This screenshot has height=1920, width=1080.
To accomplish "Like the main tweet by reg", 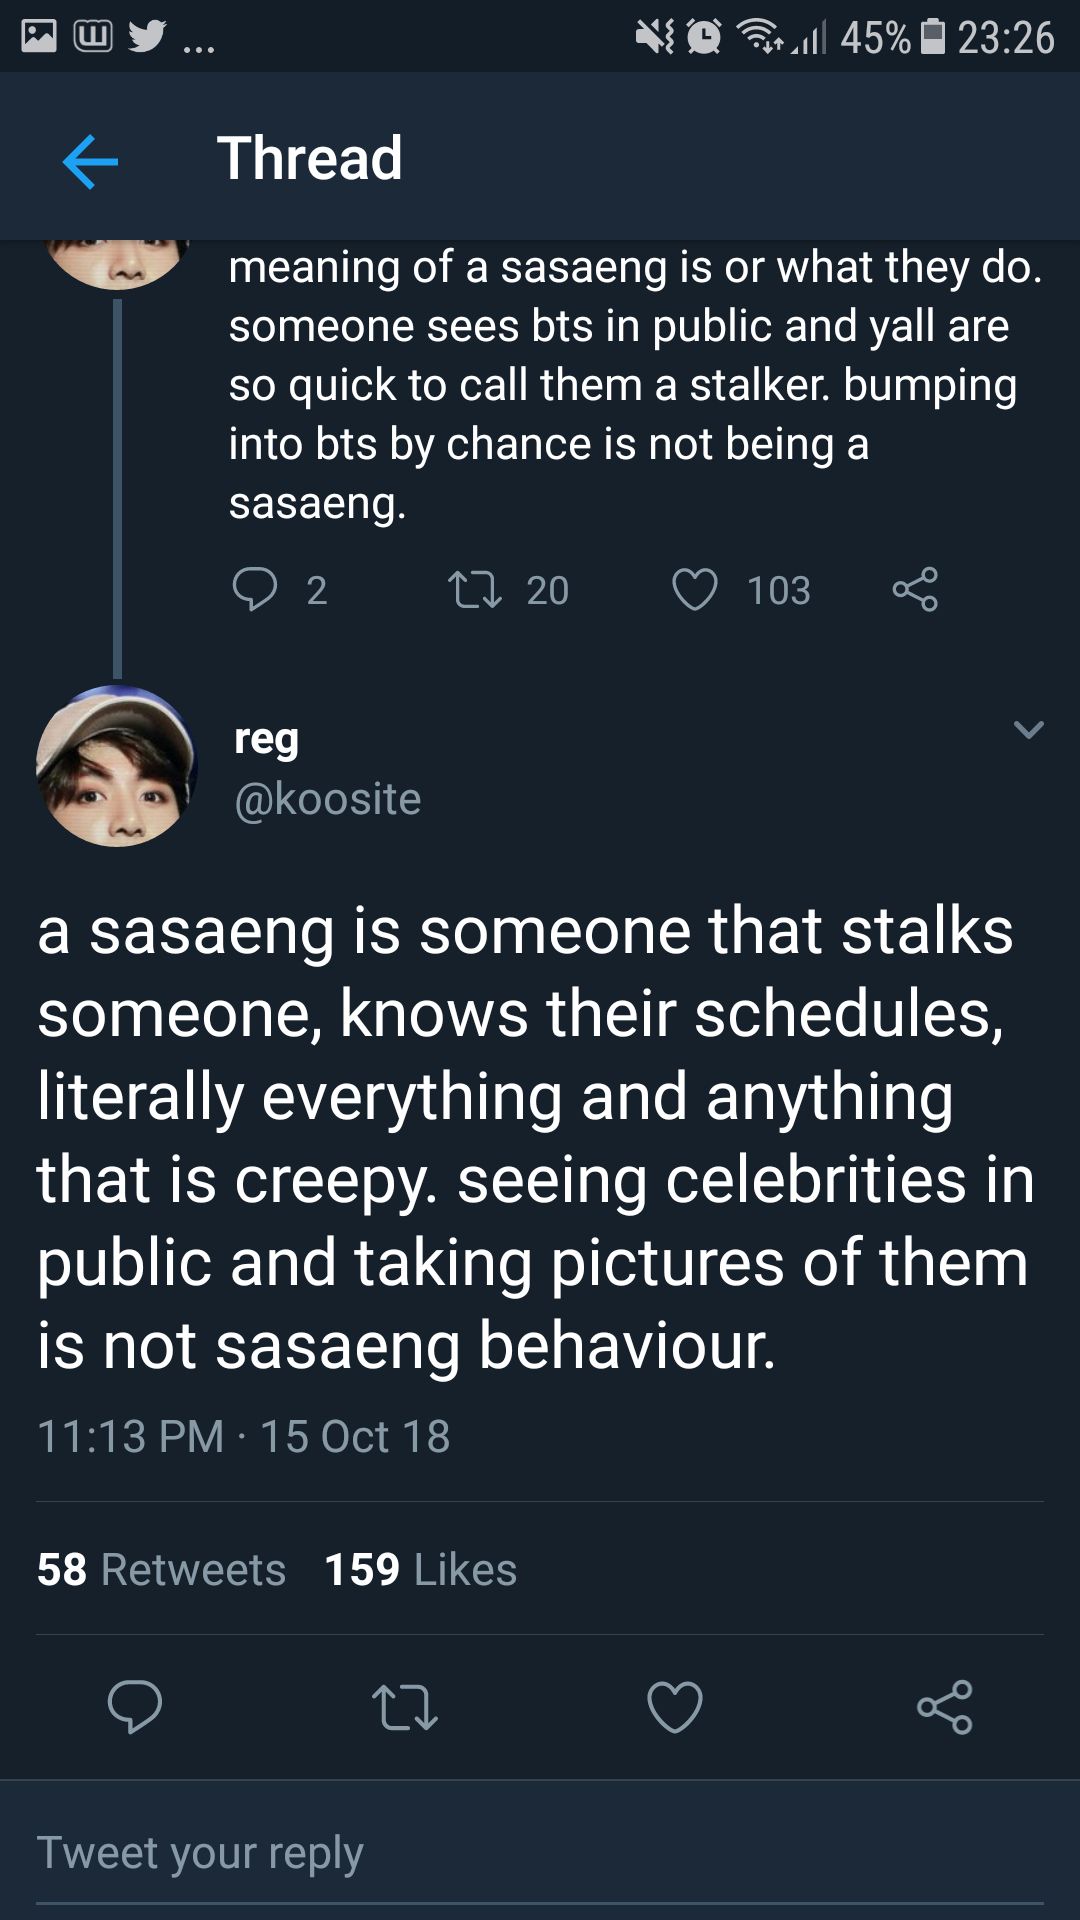I will click(675, 1706).
